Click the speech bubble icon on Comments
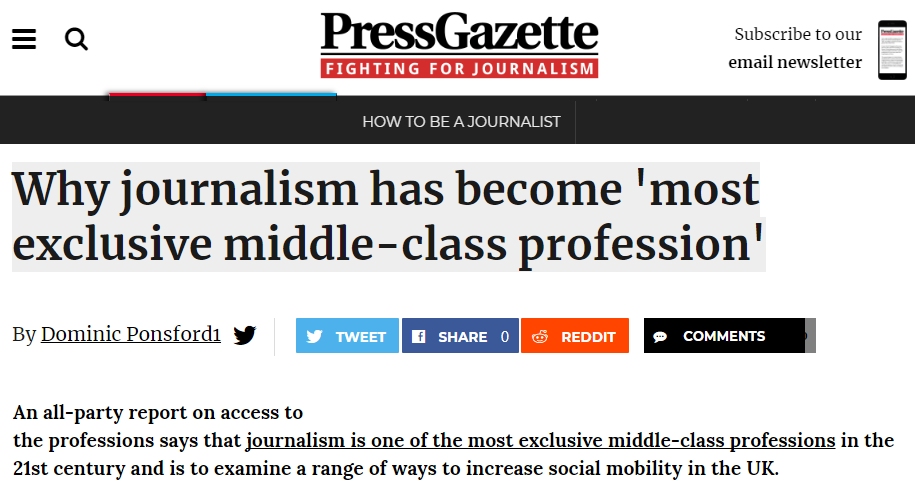 point(660,337)
